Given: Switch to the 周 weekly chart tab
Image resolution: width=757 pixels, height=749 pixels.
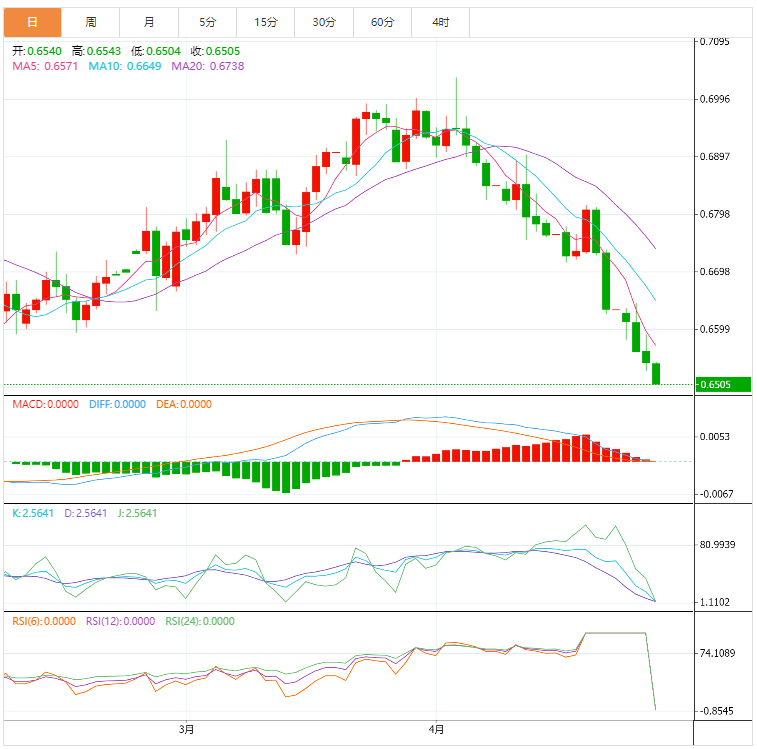Looking at the screenshot, I should (91, 21).
